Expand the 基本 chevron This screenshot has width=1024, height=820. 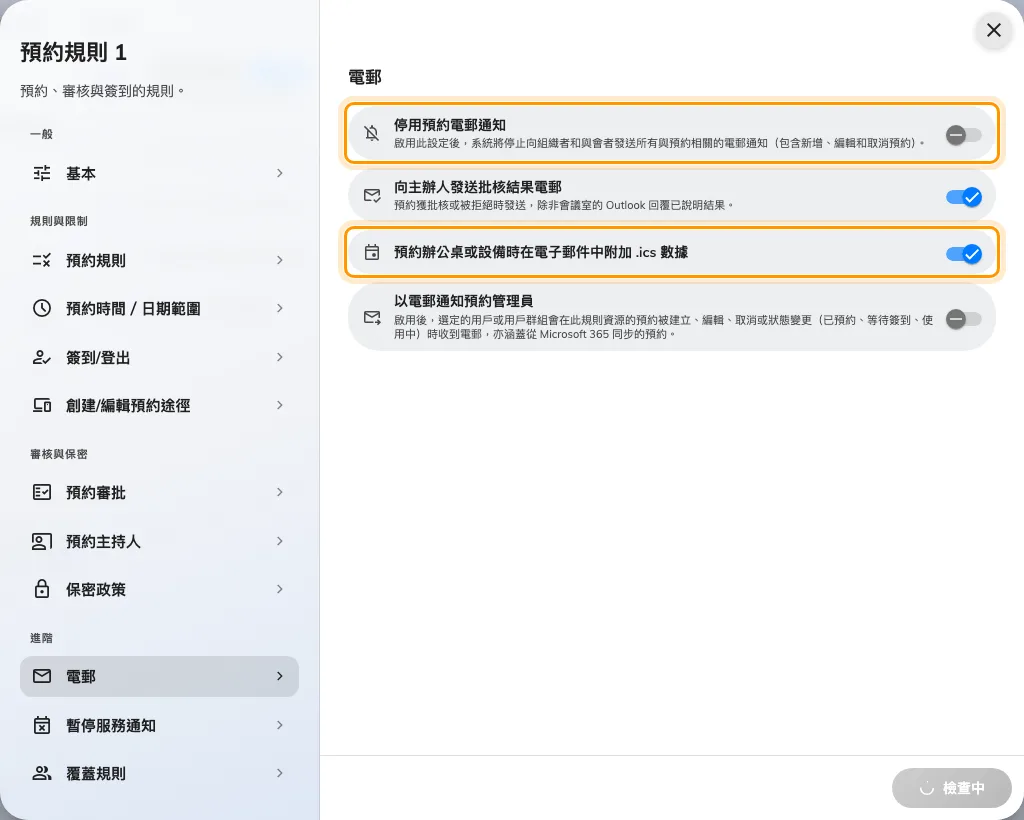[280, 173]
